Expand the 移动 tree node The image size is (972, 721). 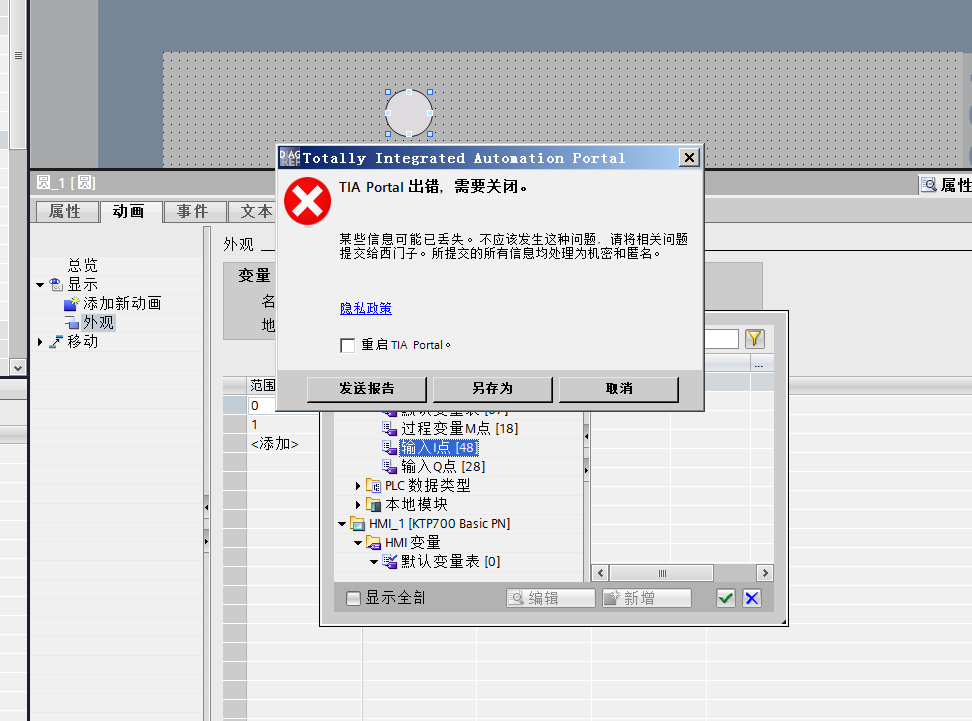click(40, 342)
